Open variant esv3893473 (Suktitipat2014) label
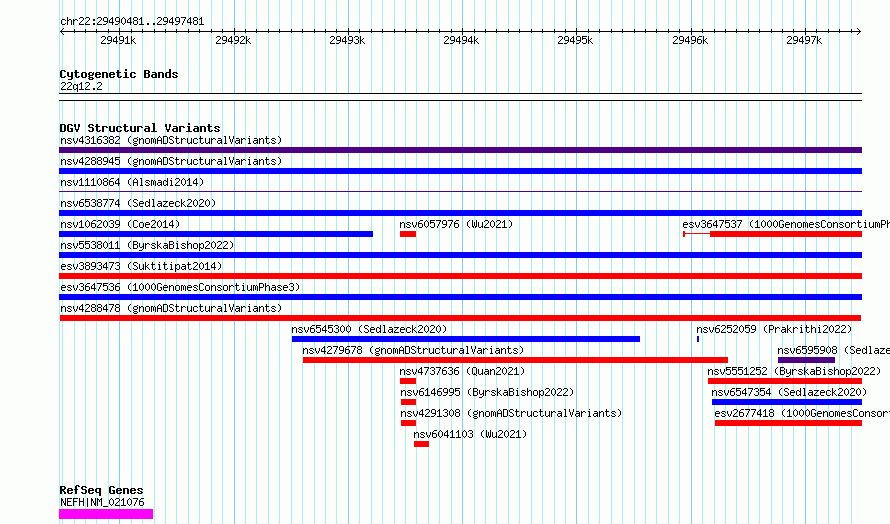The height and width of the screenshot is (524, 890). (x=141, y=266)
